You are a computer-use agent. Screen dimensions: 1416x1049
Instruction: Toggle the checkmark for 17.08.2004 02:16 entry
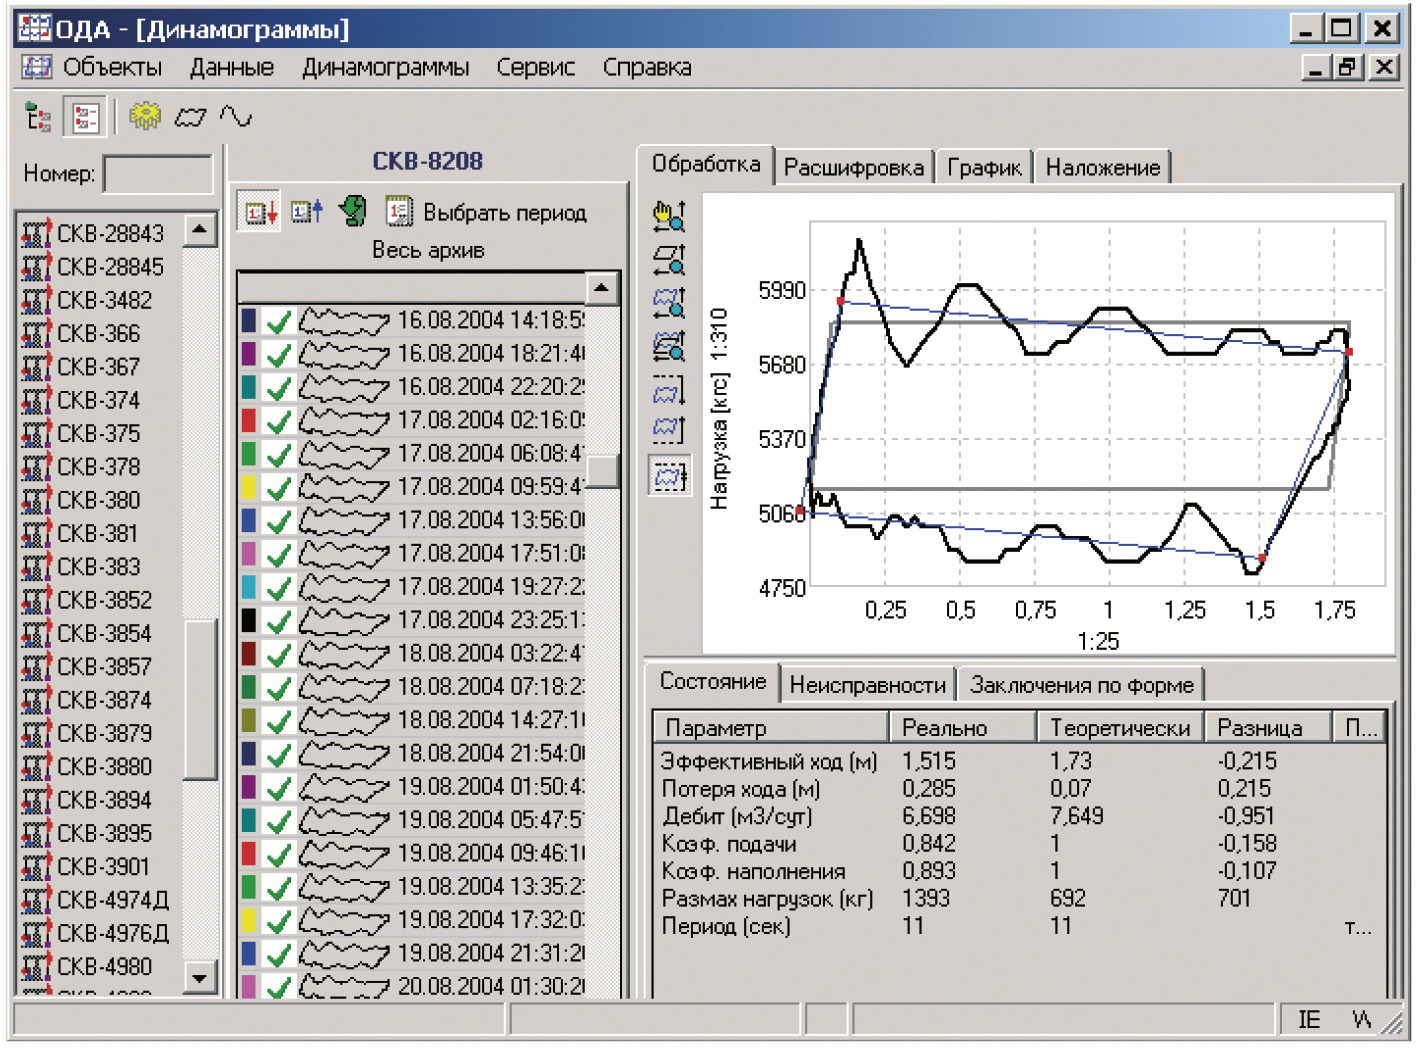(279, 421)
